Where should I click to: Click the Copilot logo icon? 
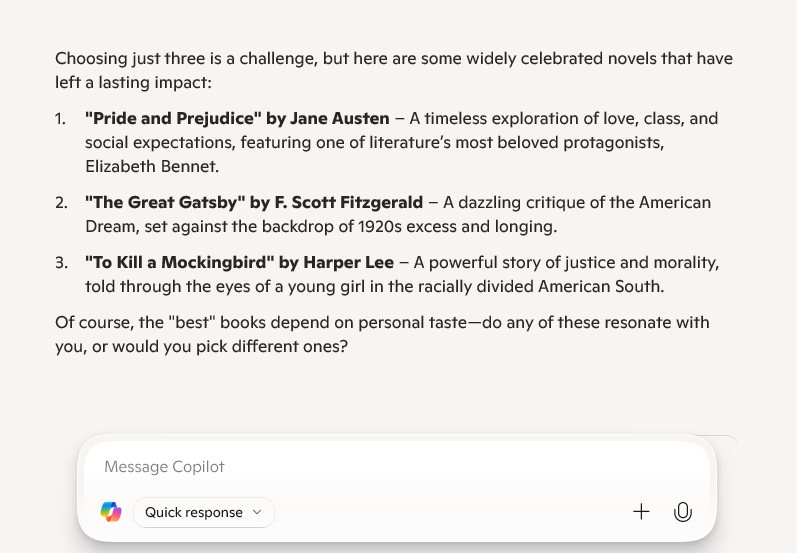point(111,512)
